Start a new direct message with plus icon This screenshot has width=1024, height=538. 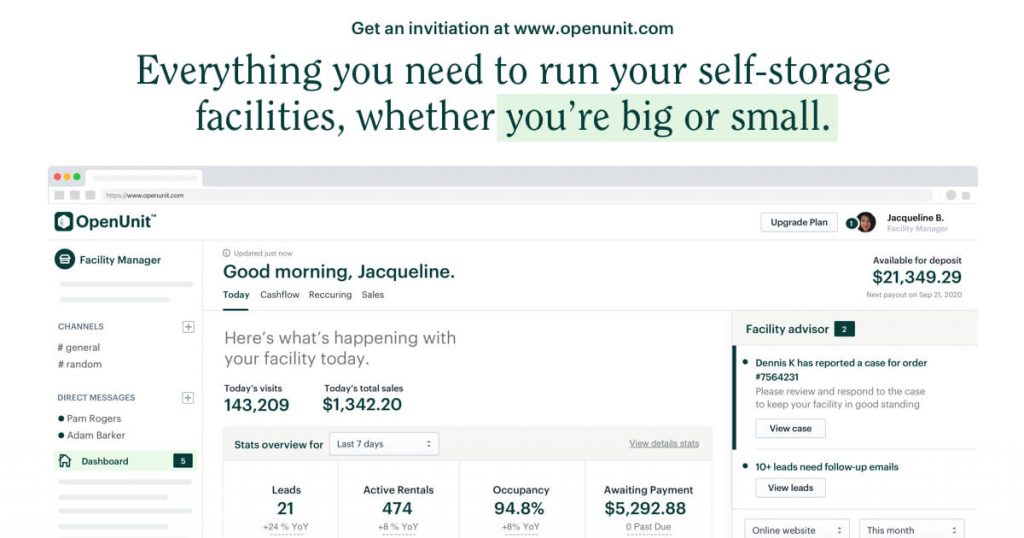(x=187, y=398)
